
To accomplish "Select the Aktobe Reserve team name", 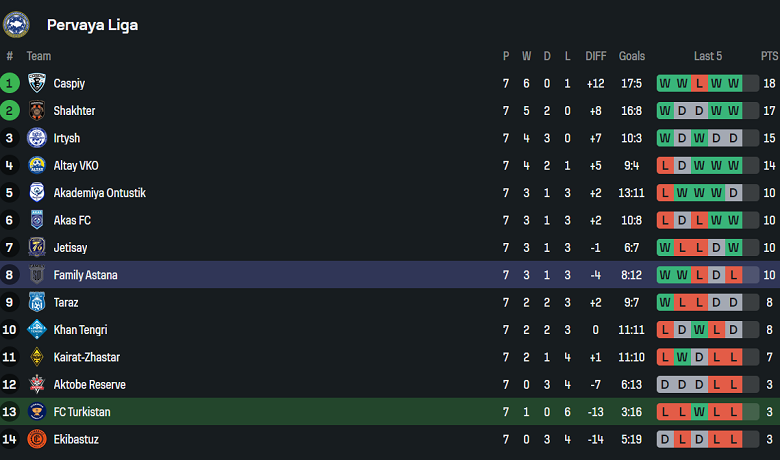I will (x=89, y=384).
